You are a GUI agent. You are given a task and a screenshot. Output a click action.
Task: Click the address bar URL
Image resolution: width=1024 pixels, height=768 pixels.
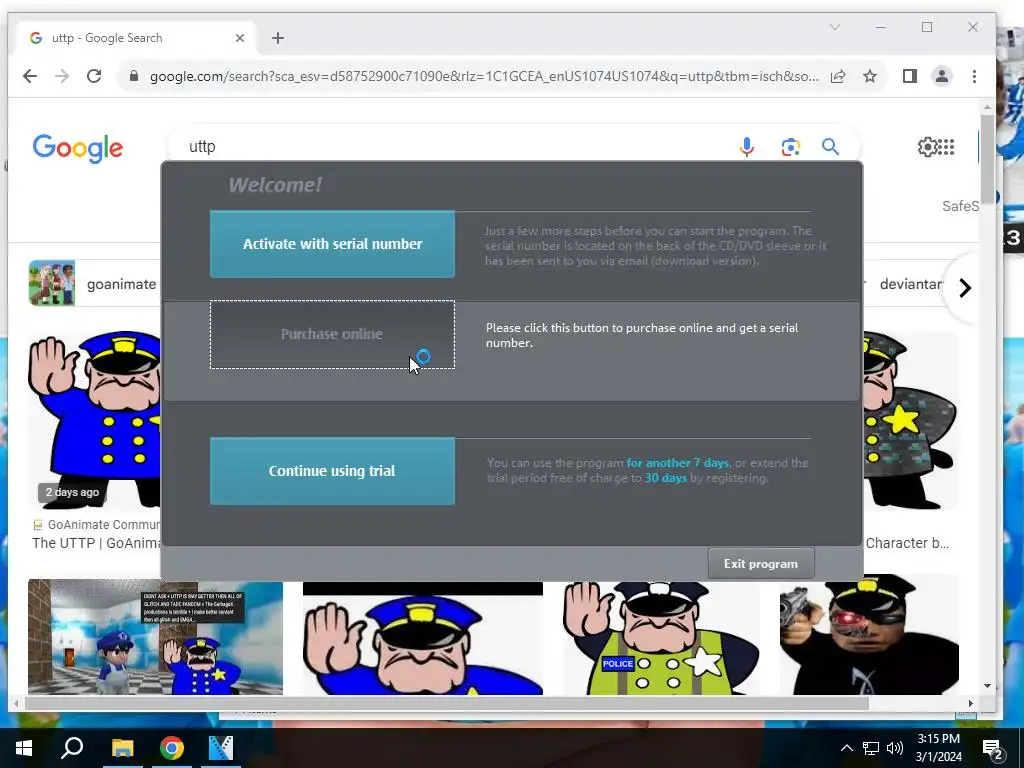click(483, 76)
